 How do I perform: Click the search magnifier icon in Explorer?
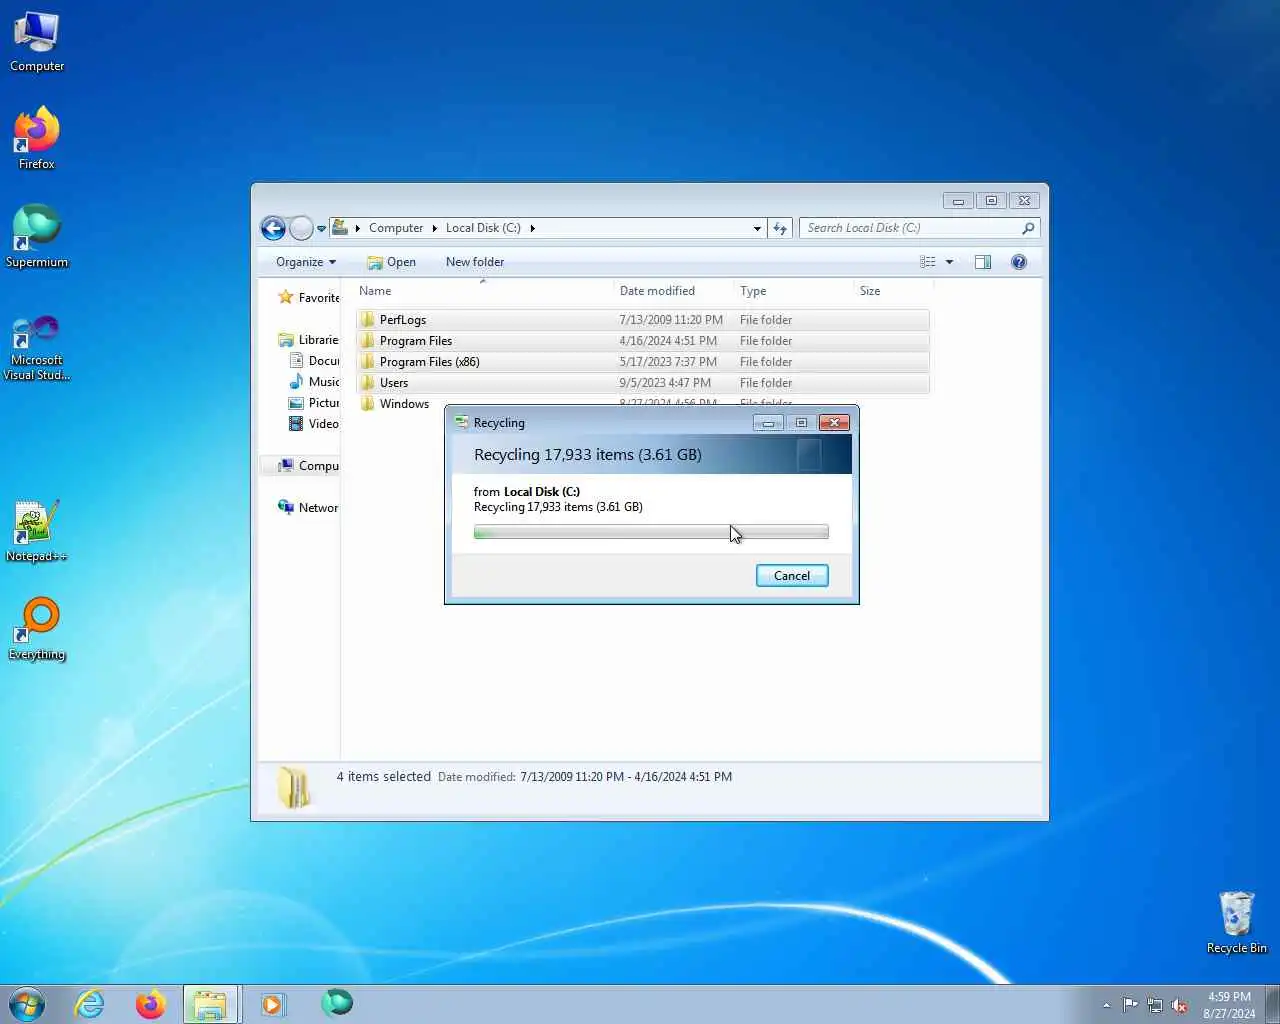click(1028, 228)
